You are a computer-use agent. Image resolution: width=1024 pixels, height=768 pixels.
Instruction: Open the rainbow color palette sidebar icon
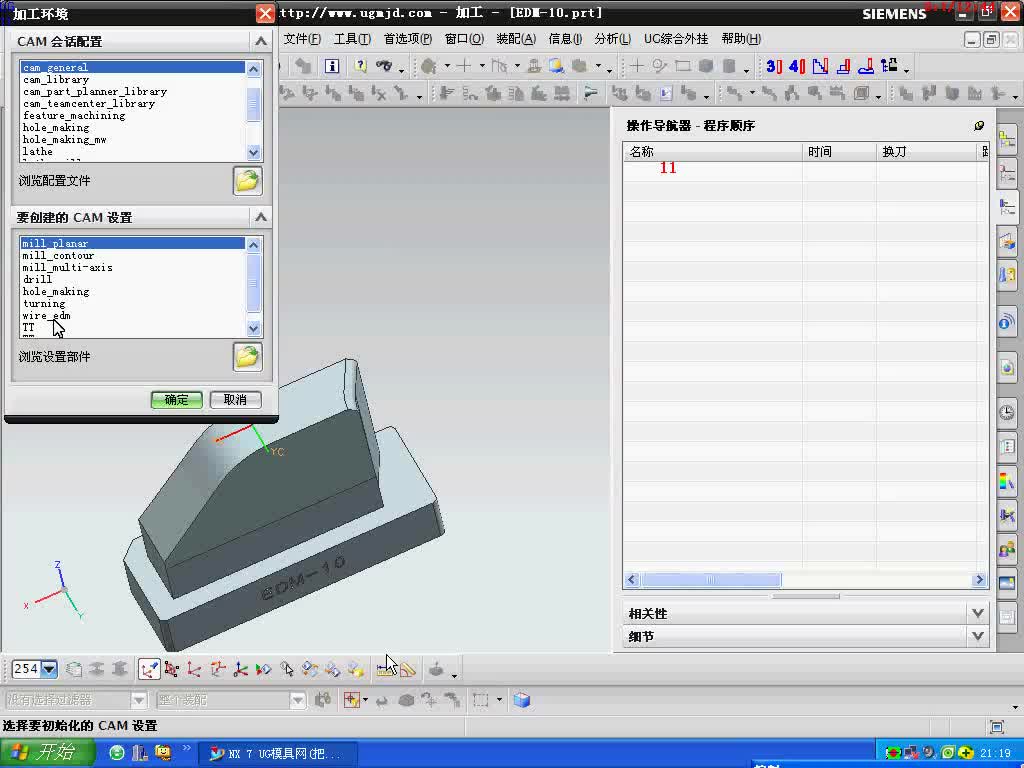pyautogui.click(x=1006, y=481)
